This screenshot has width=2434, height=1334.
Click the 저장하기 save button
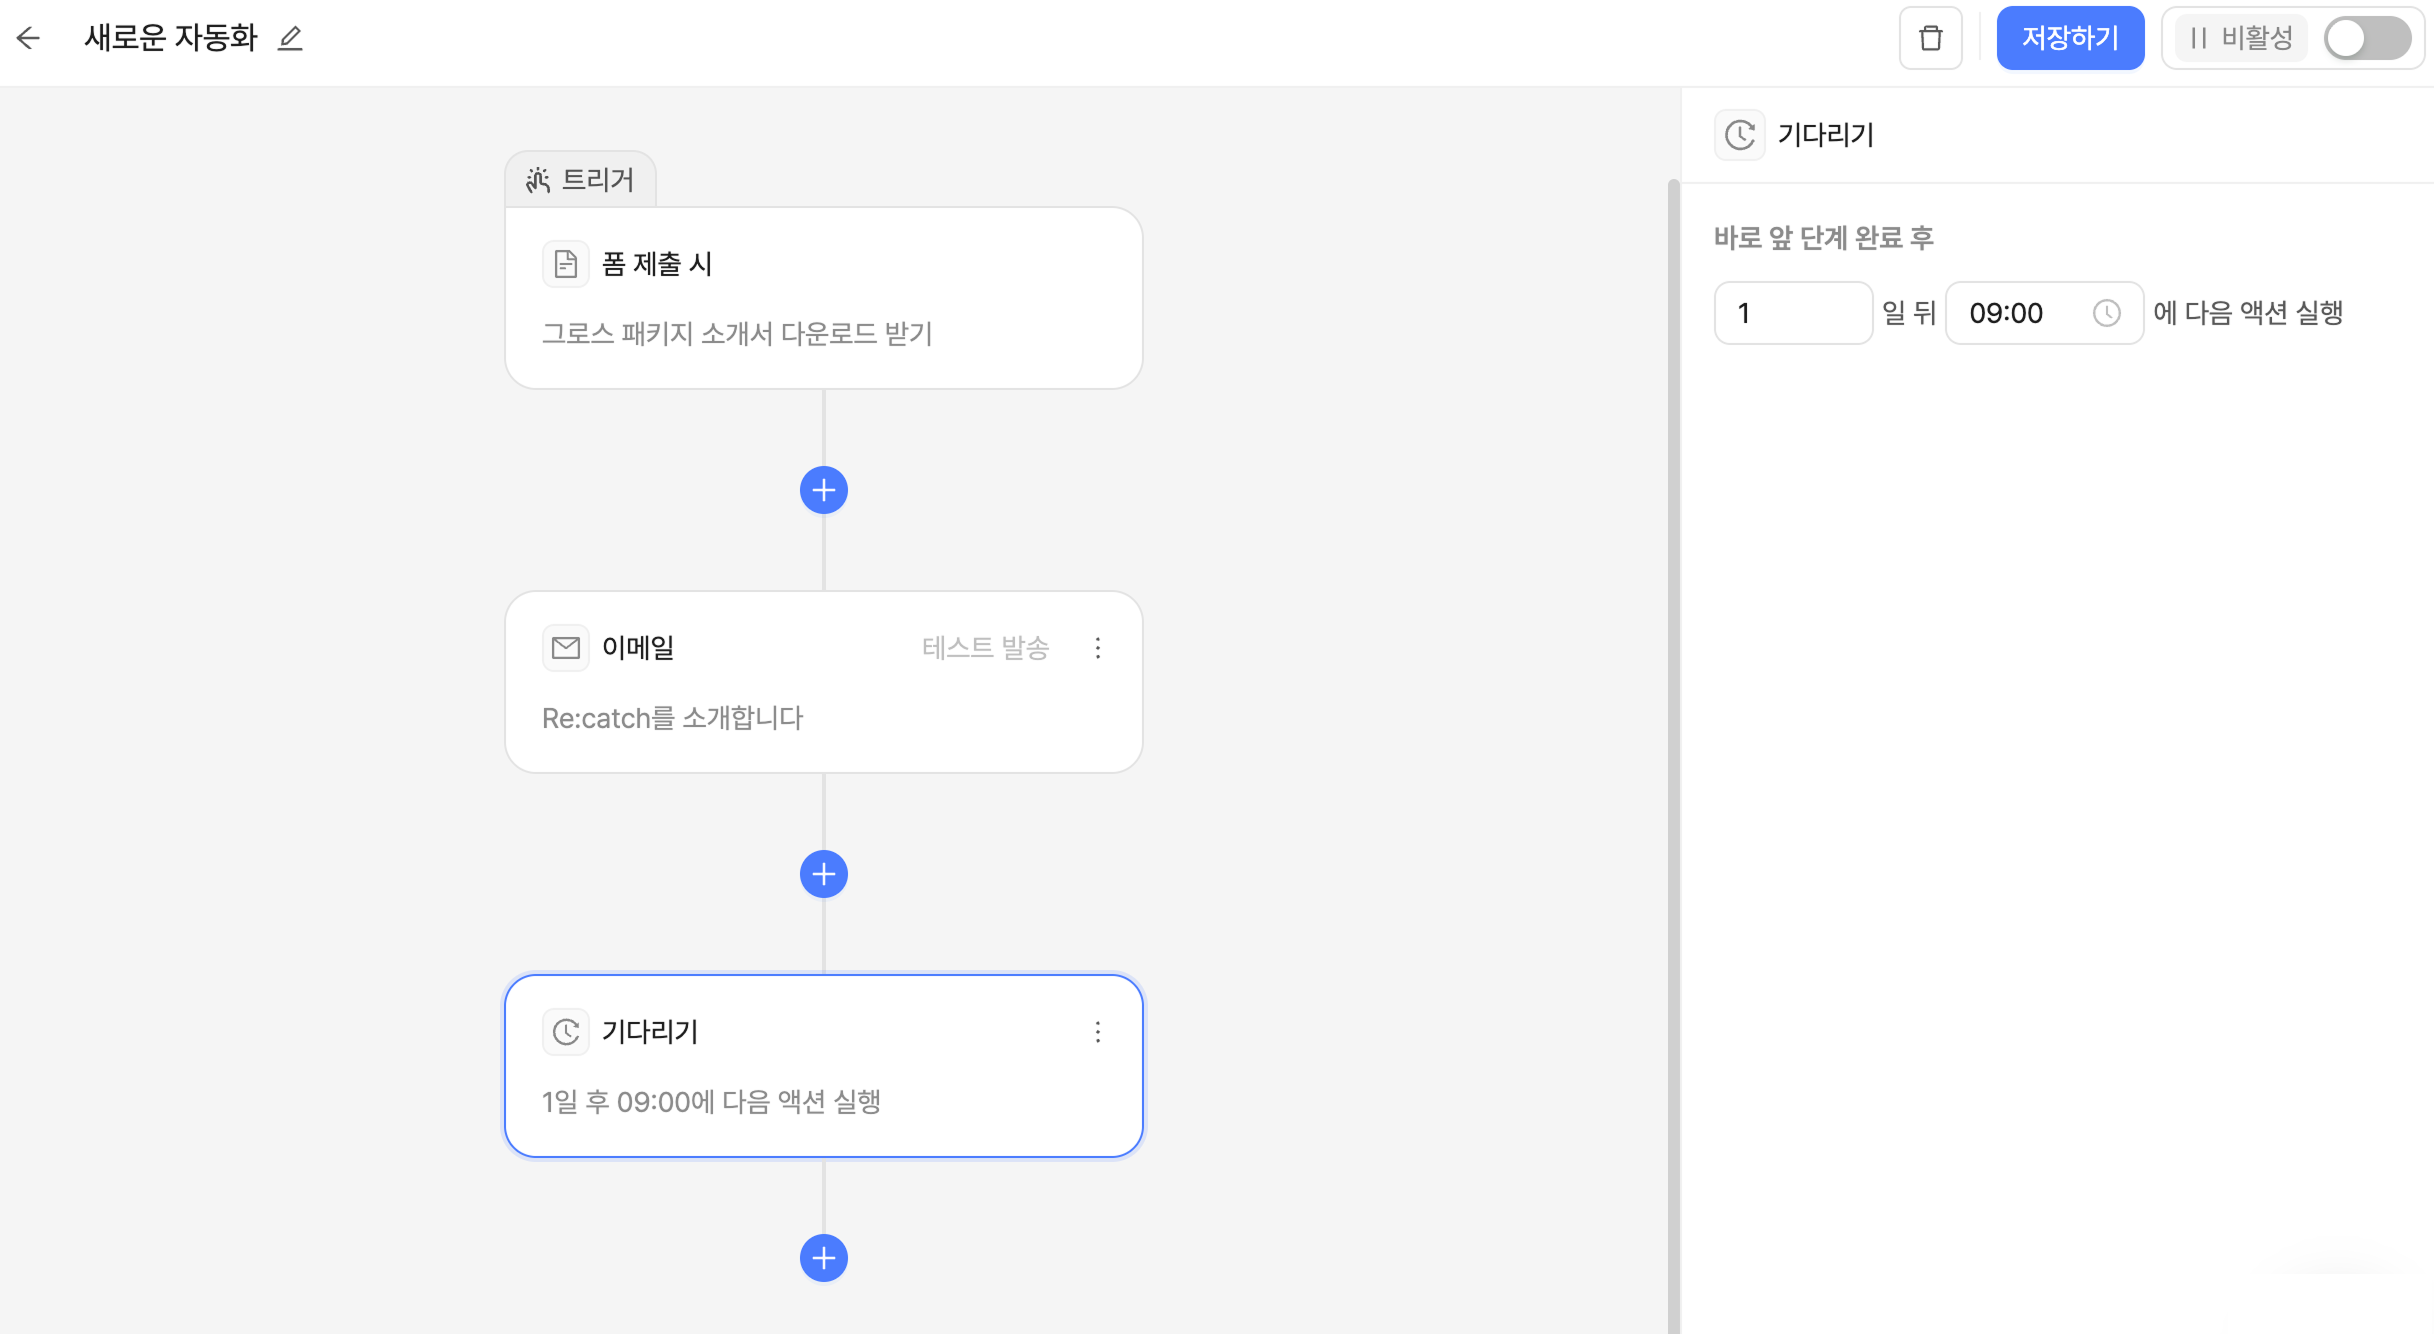(x=2070, y=38)
